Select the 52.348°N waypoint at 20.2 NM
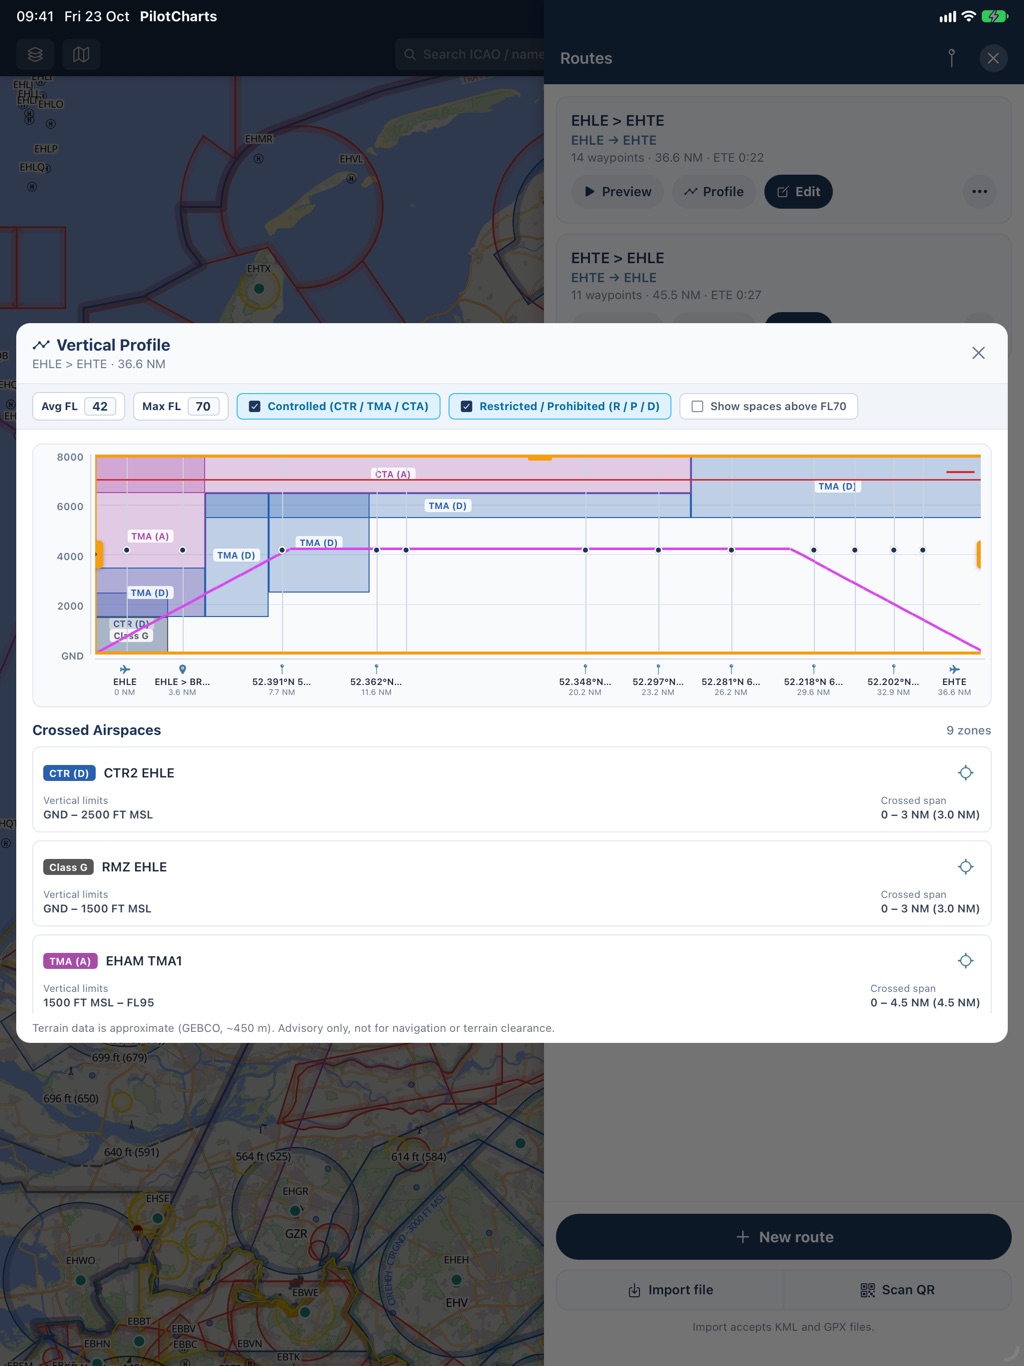The image size is (1024, 1366). pos(585,681)
